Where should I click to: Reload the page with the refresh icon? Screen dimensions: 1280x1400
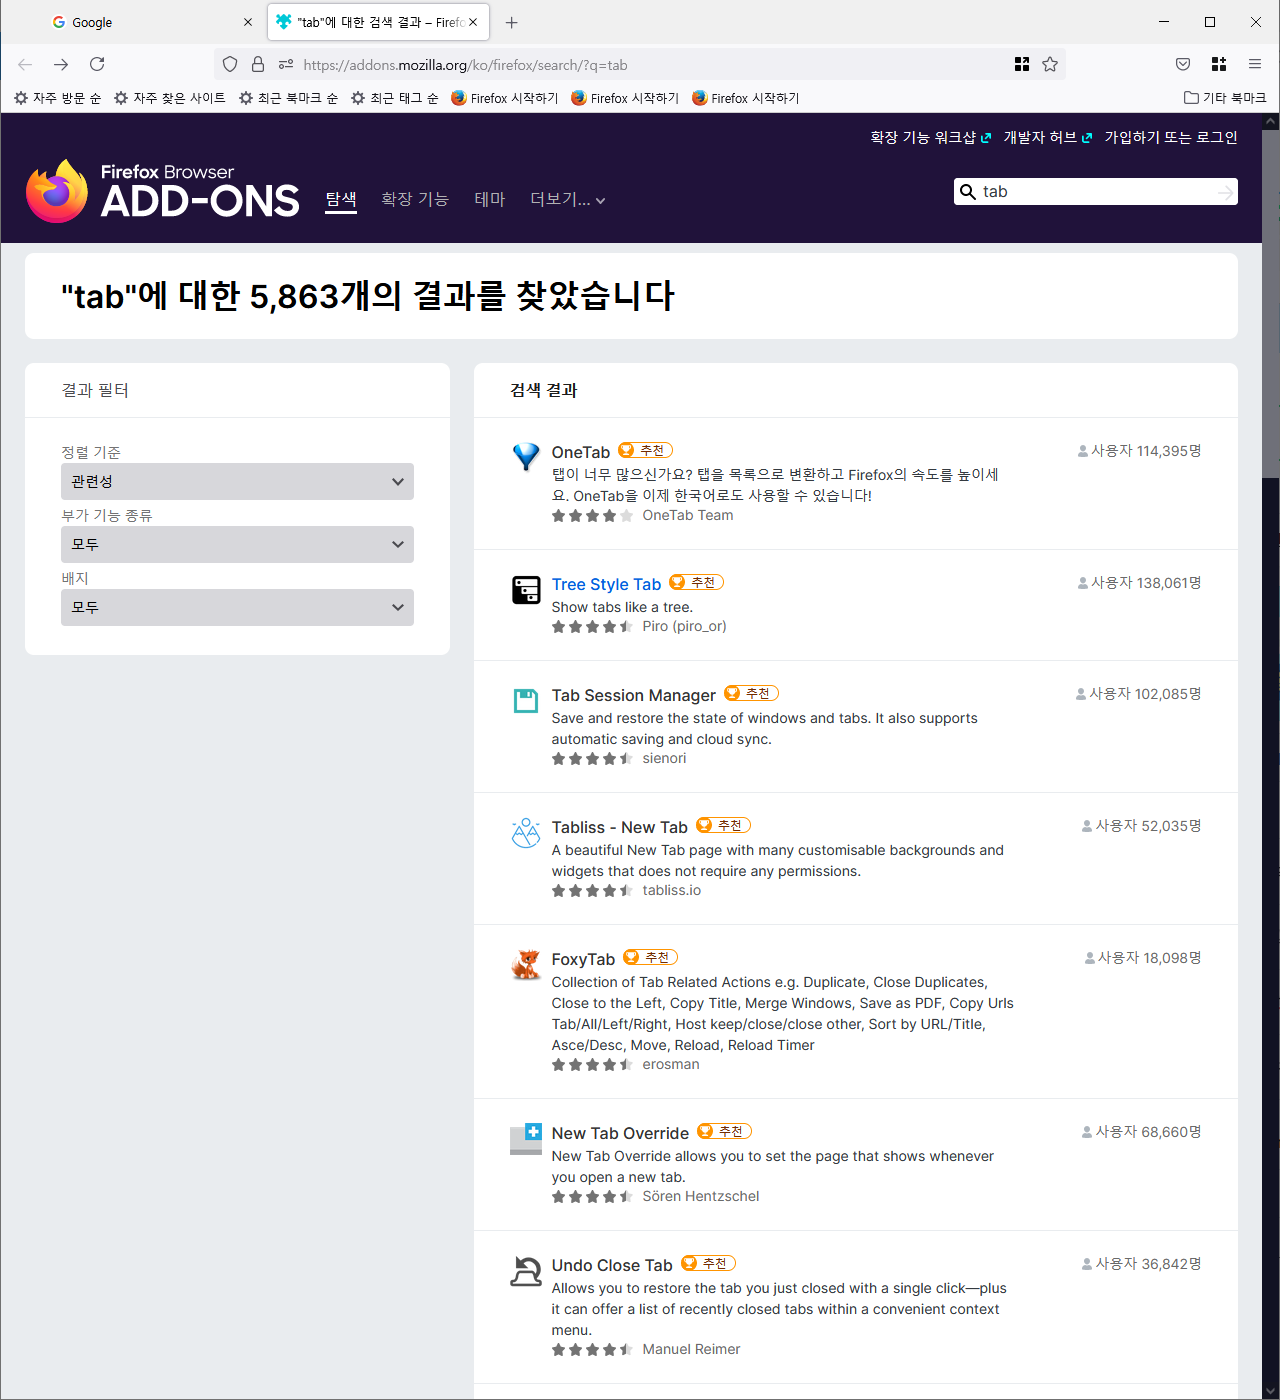(97, 64)
